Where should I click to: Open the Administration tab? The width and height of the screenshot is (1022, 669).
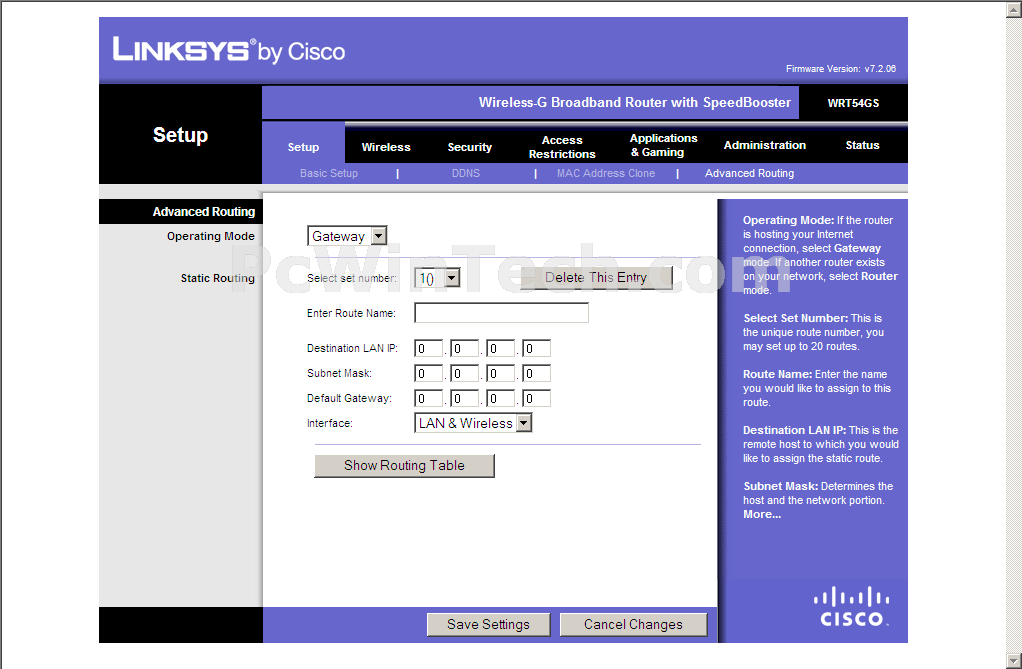click(764, 146)
